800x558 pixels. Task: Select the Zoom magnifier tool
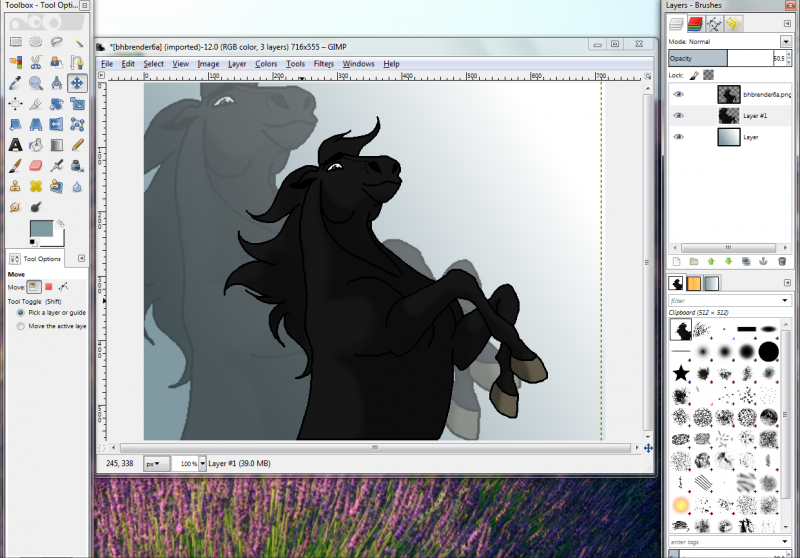[x=36, y=83]
